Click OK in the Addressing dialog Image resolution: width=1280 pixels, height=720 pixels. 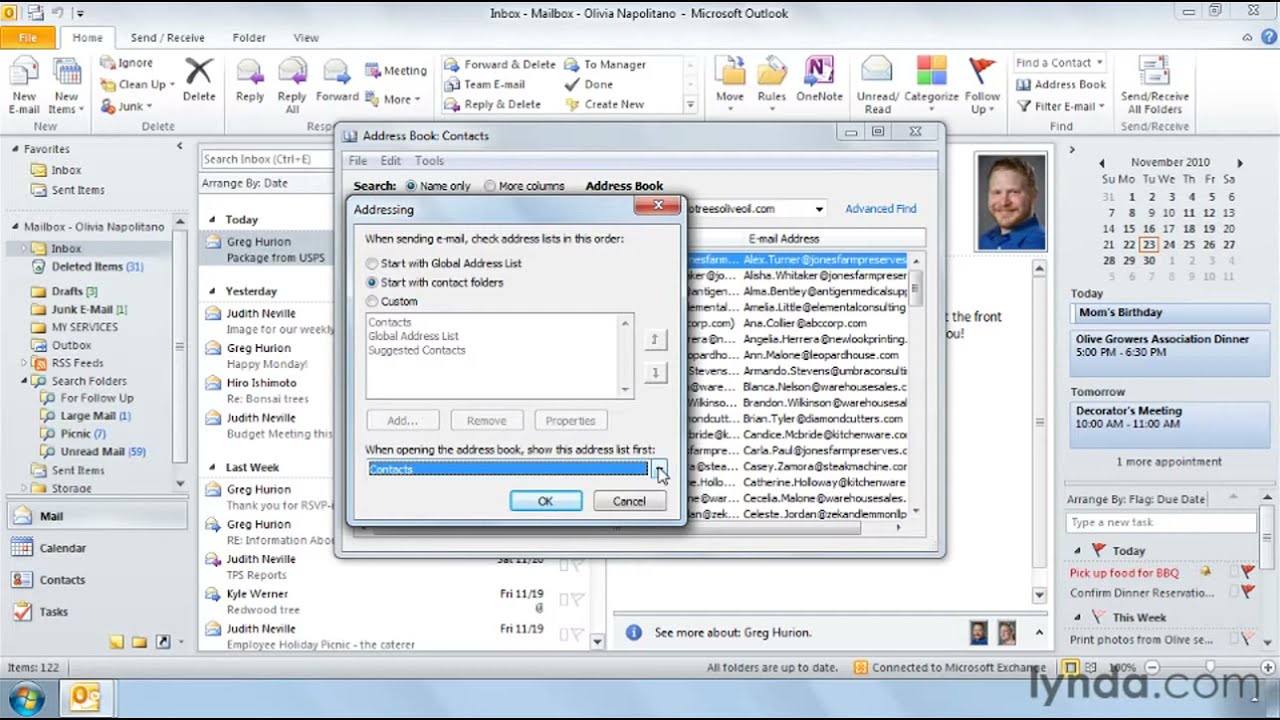coord(545,501)
